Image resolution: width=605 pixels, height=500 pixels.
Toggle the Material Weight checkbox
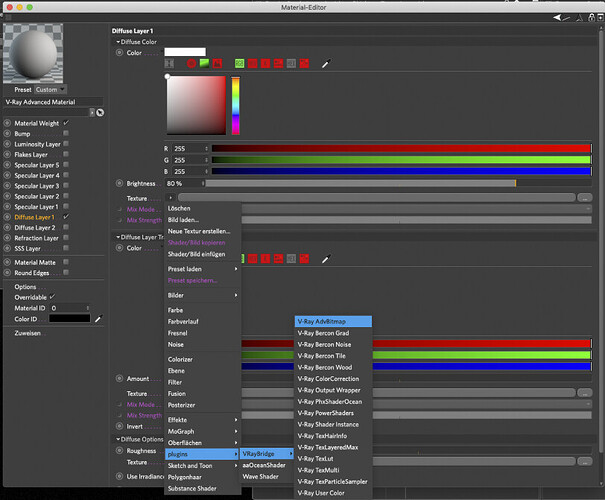click(66, 123)
